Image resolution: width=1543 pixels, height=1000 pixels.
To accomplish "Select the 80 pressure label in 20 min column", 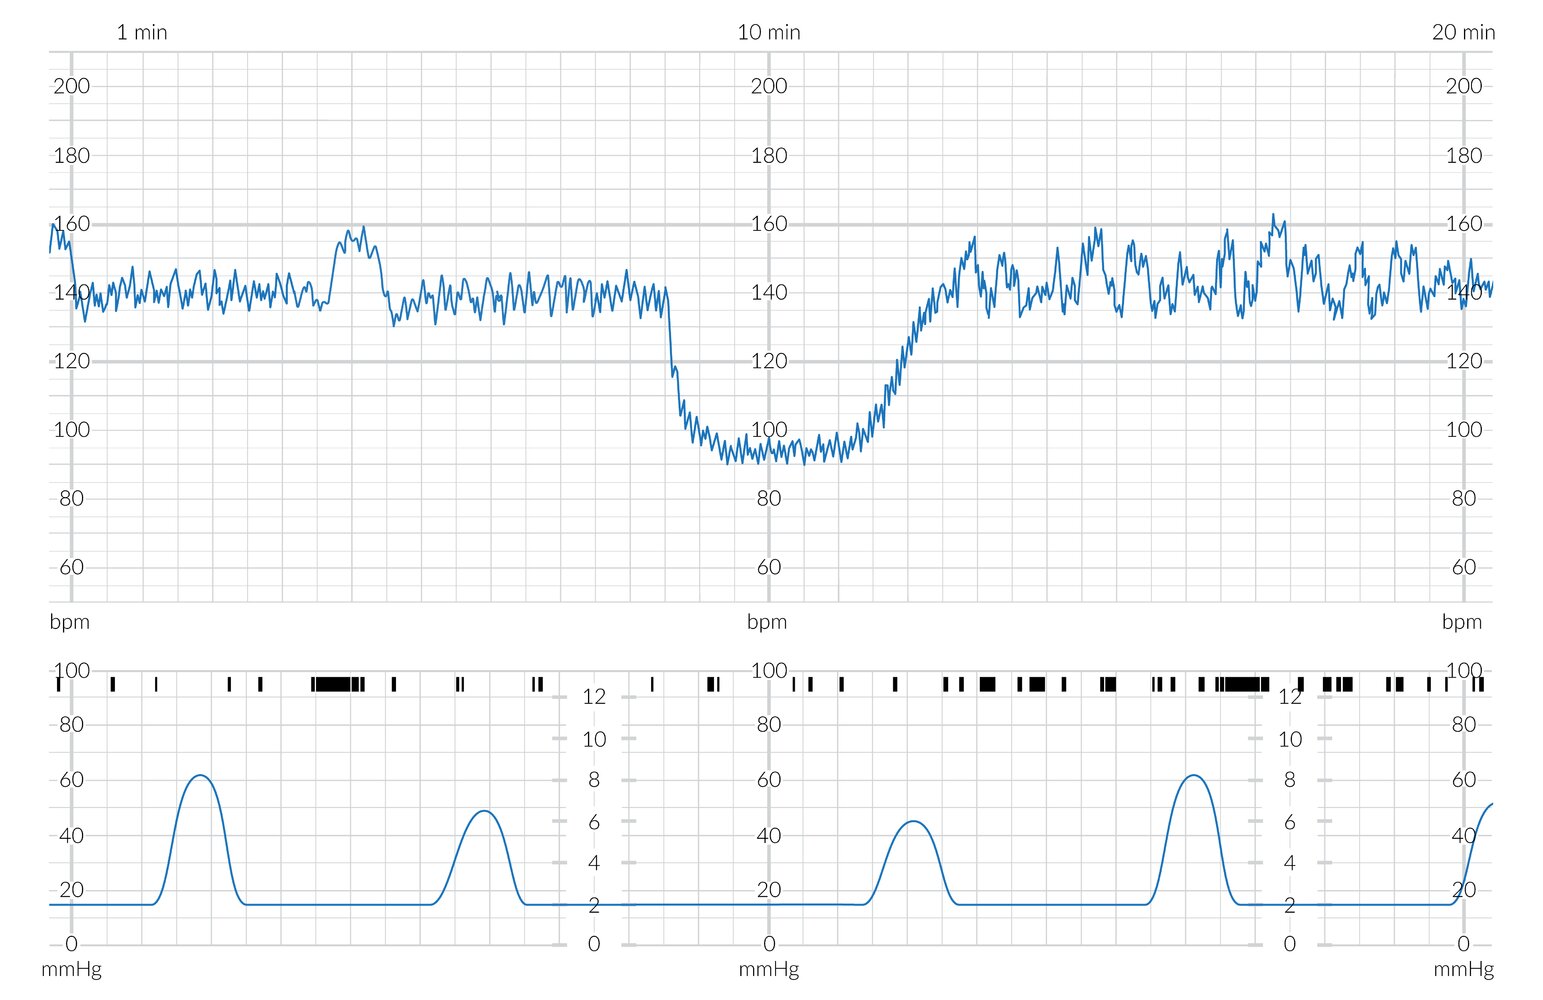I will 1464,725.
